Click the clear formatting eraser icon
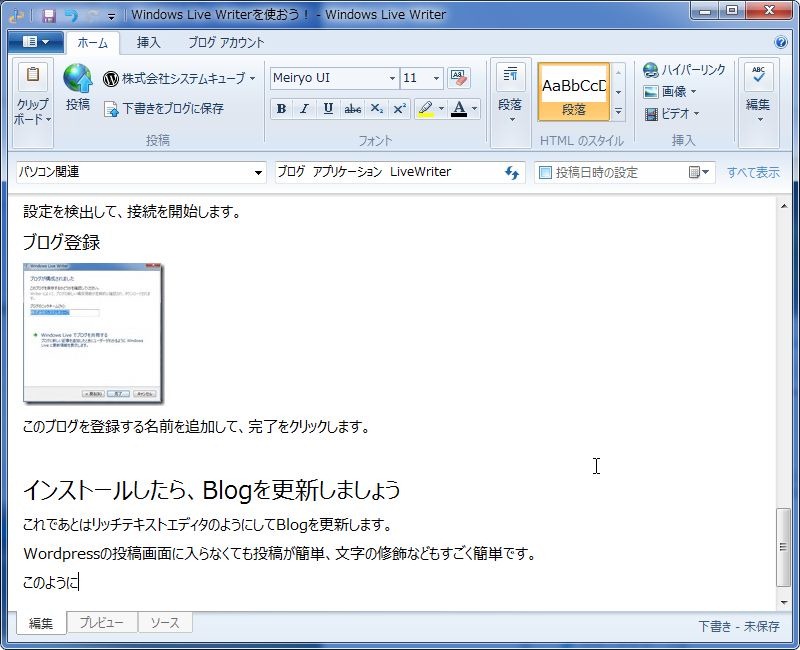The height and width of the screenshot is (650, 800). [459, 78]
